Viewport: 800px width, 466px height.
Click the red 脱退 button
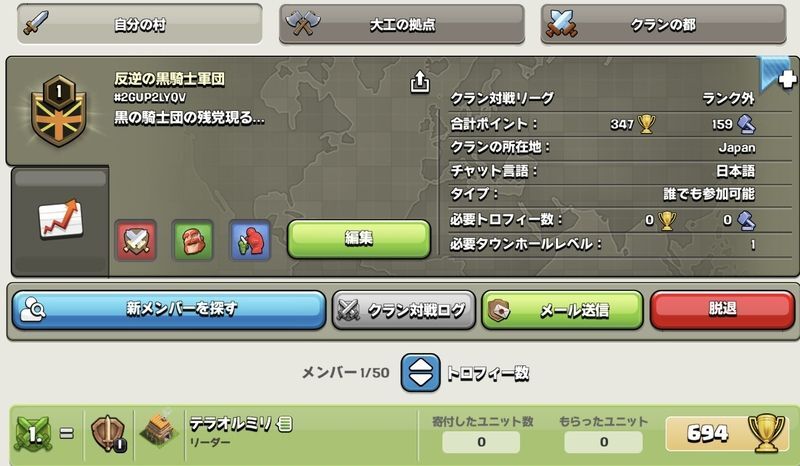(x=722, y=309)
